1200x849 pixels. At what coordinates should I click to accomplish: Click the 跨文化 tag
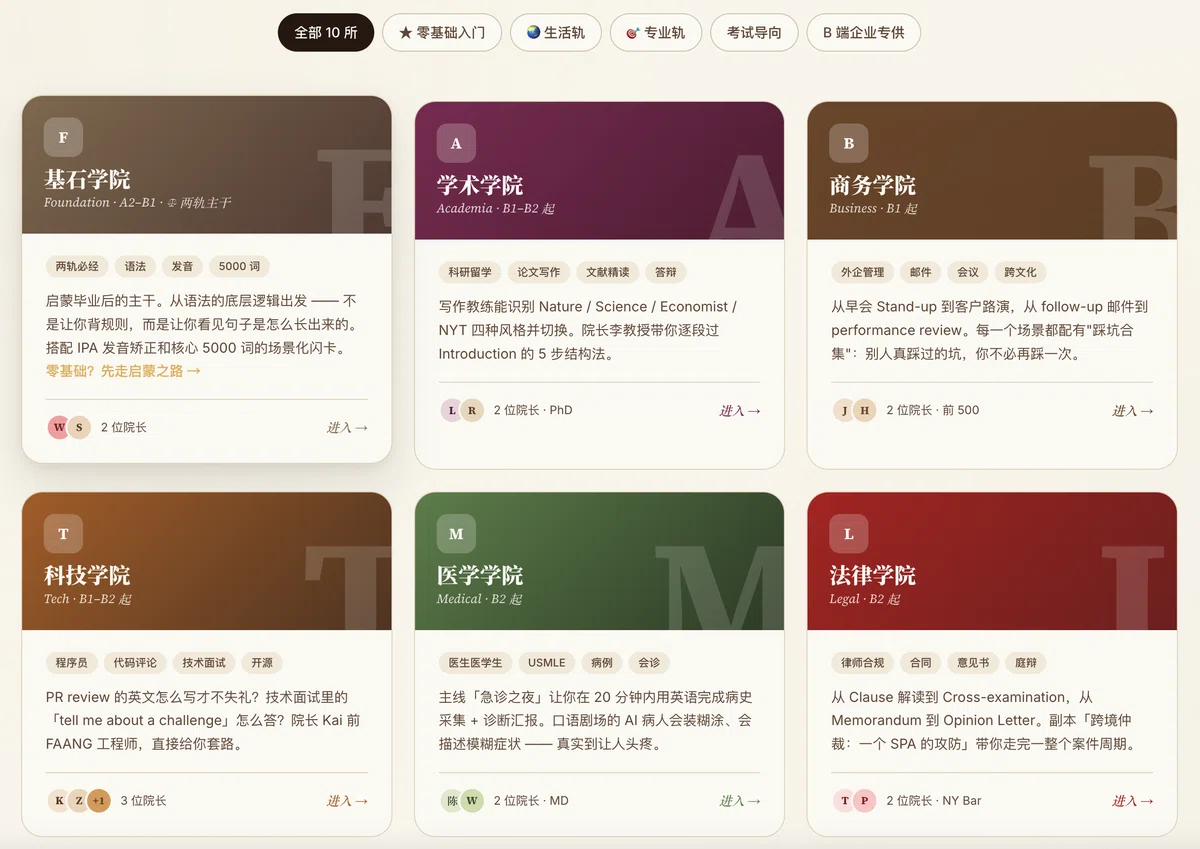pyautogui.click(x=1021, y=272)
